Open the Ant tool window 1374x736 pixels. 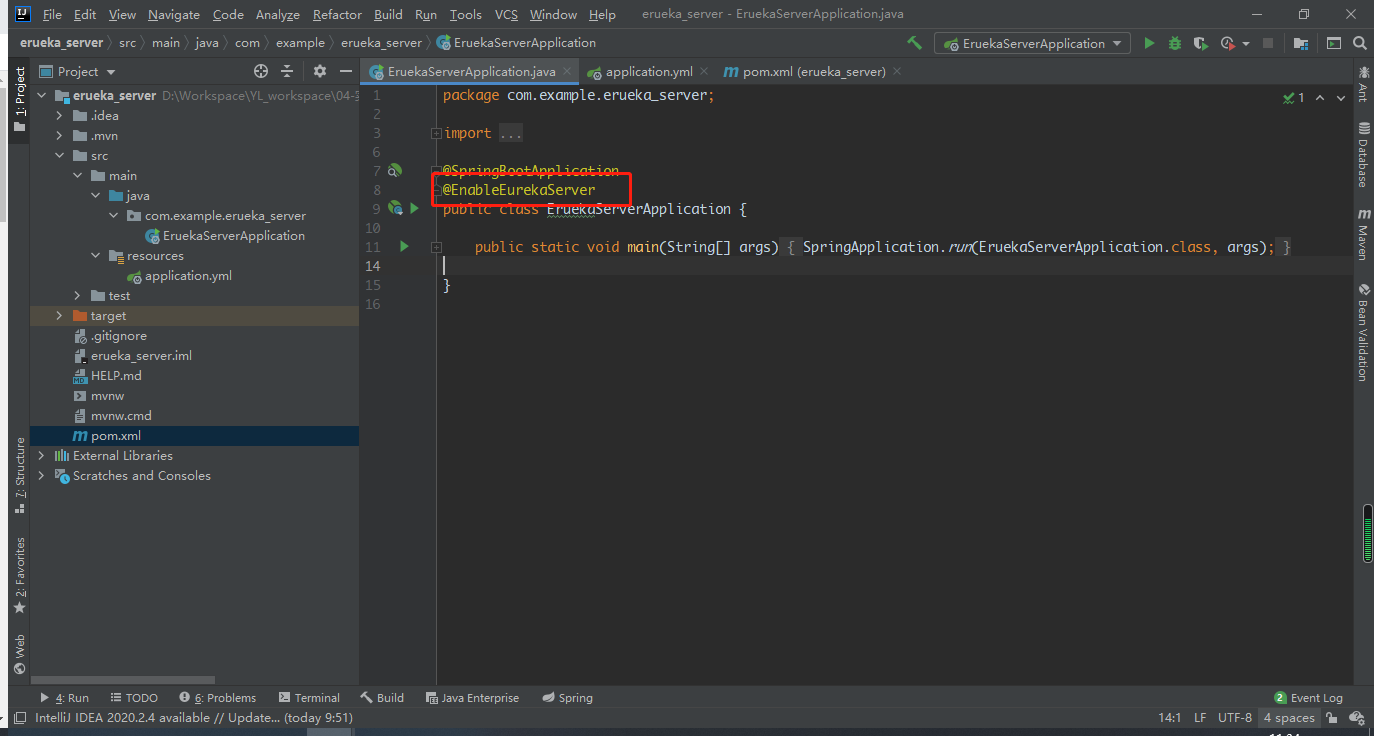1363,83
